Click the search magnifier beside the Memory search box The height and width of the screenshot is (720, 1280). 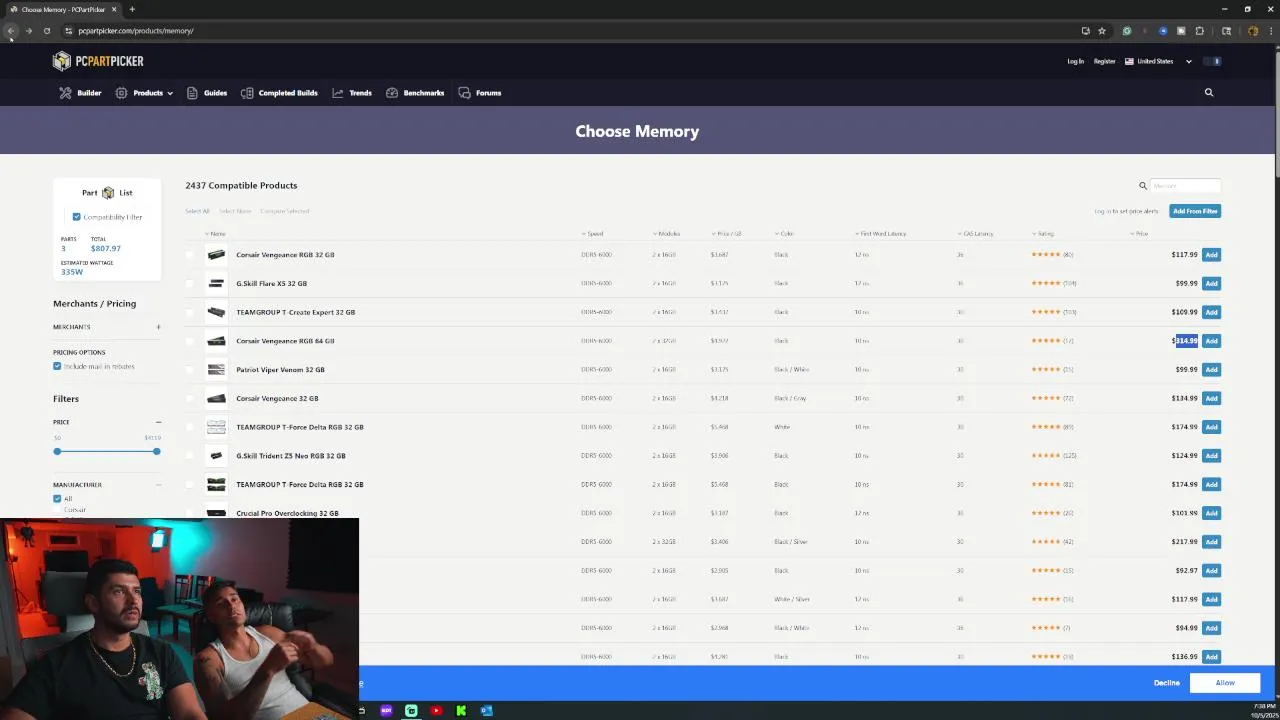tap(1143, 185)
